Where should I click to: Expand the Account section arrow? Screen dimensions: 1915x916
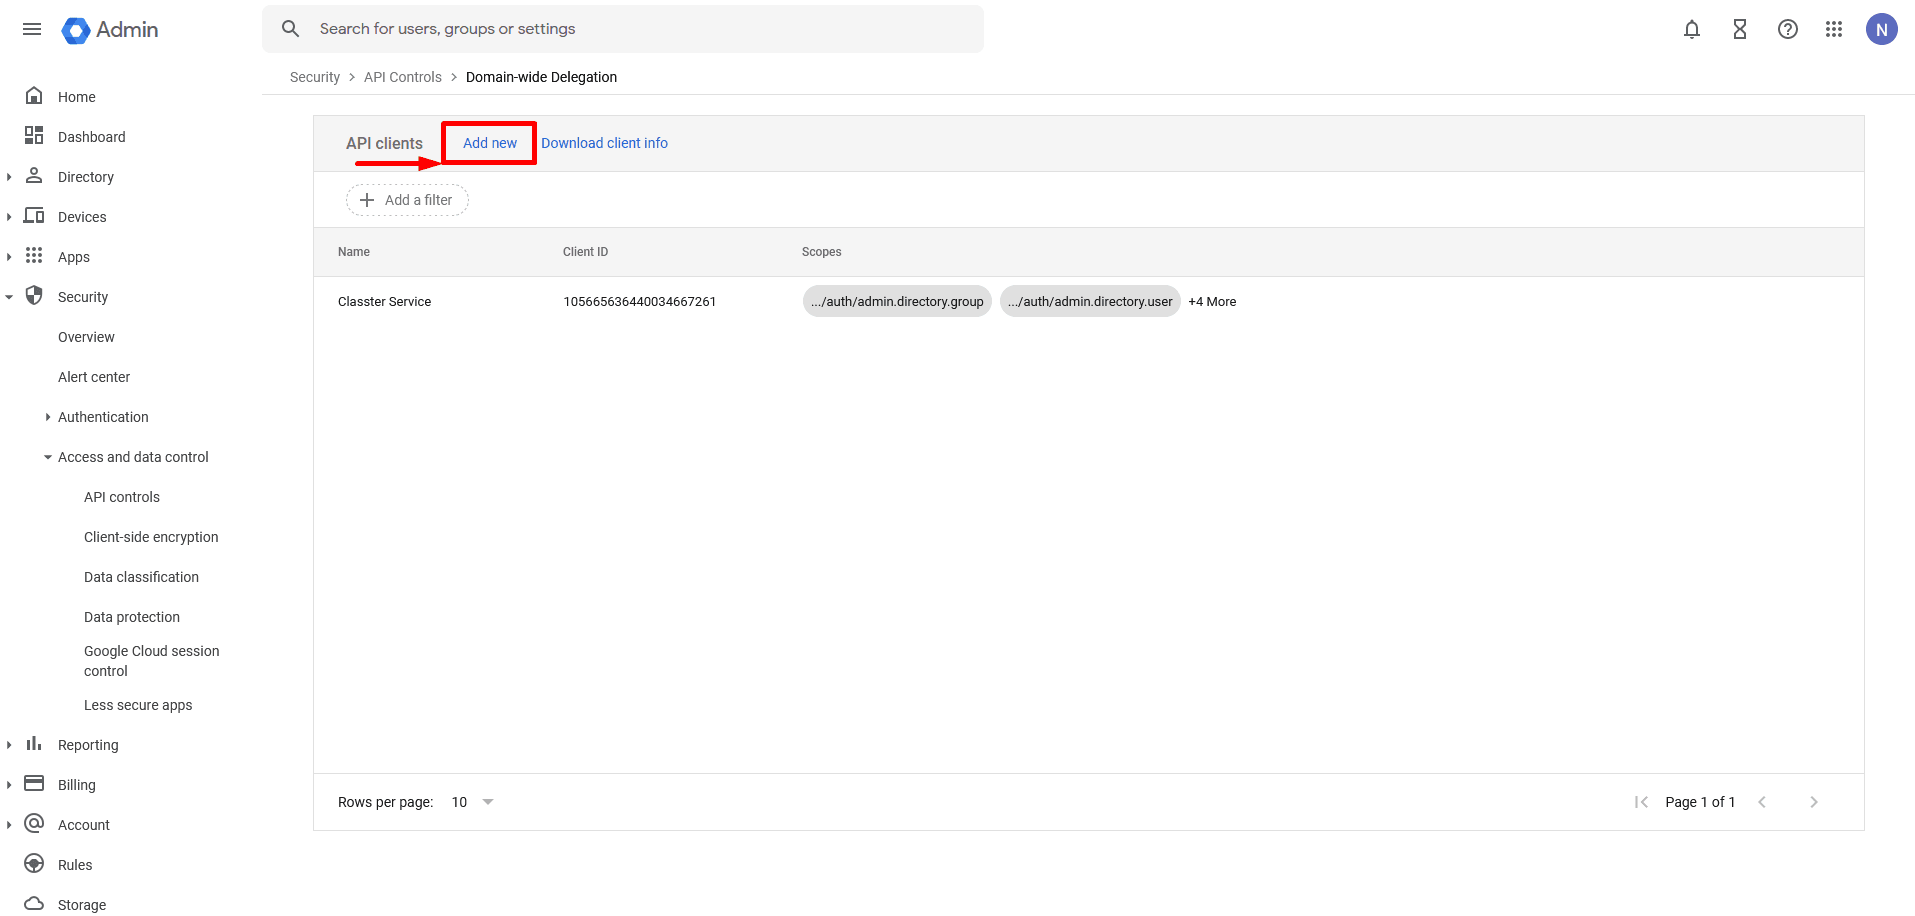(9, 825)
